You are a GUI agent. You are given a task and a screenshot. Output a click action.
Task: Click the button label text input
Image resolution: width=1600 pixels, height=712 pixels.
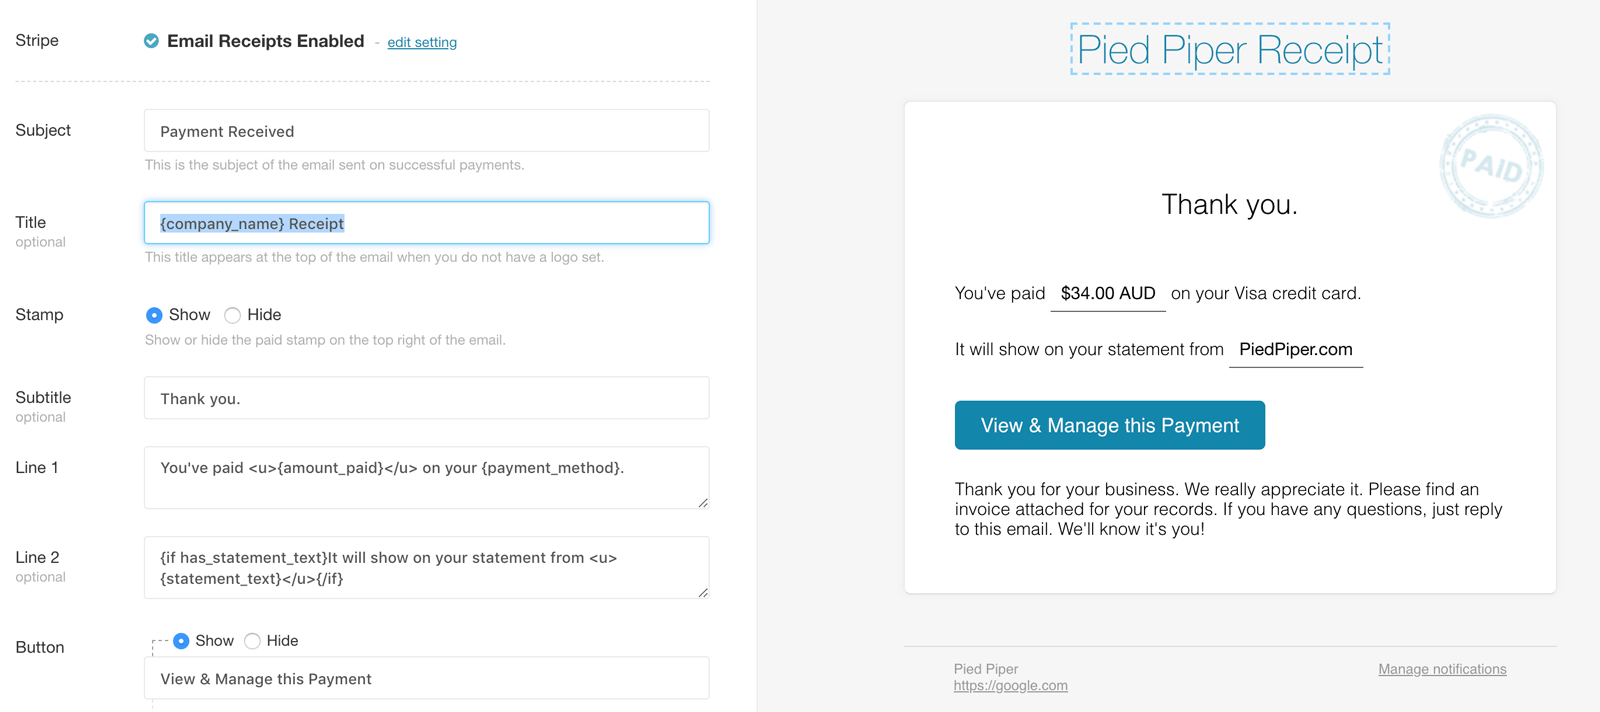pyautogui.click(x=427, y=678)
